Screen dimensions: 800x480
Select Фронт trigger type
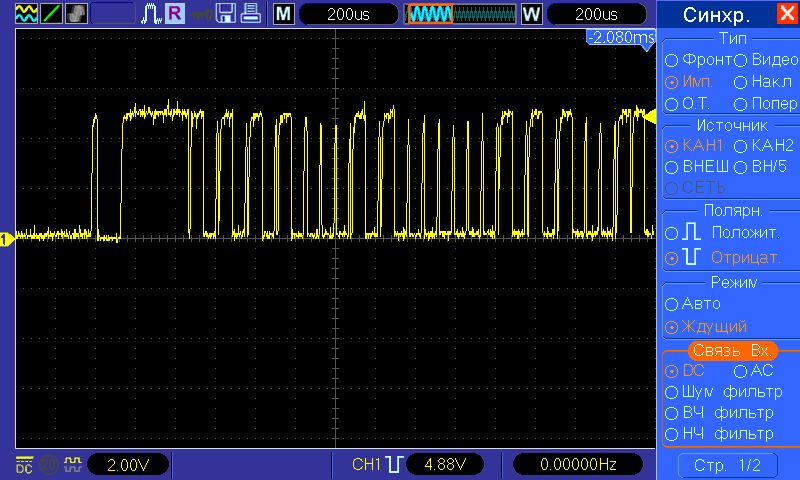tap(699, 60)
